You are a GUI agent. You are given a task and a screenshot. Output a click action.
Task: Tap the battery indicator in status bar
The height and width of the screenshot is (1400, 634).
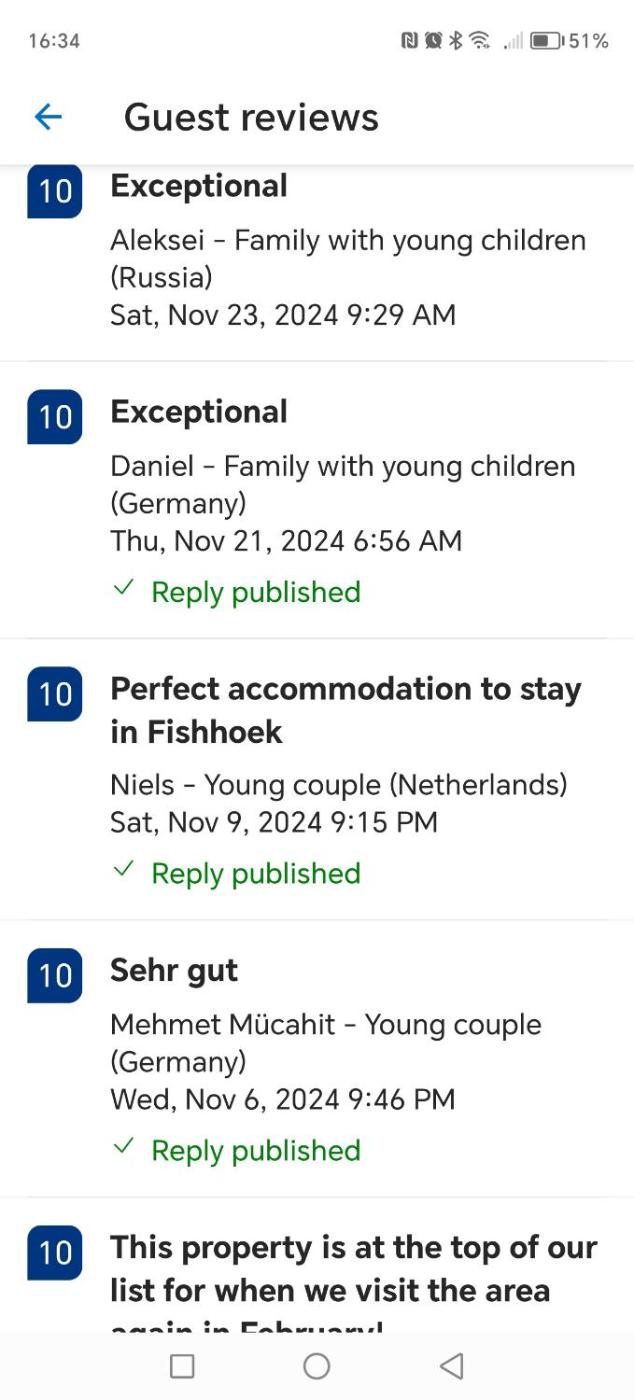point(545,41)
